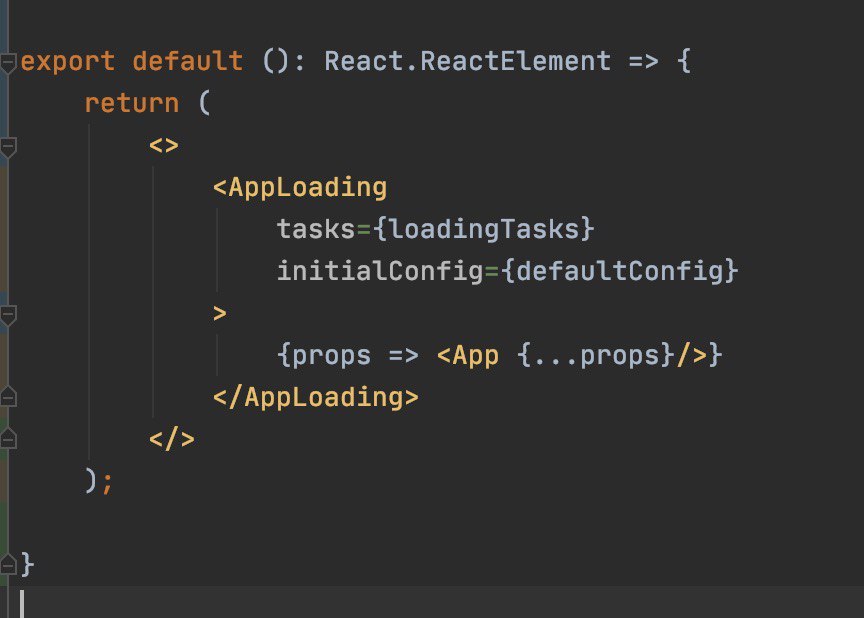The width and height of the screenshot is (864, 618).
Task: Click the closing '</AppLoading>' tag
Action: pos(316,398)
